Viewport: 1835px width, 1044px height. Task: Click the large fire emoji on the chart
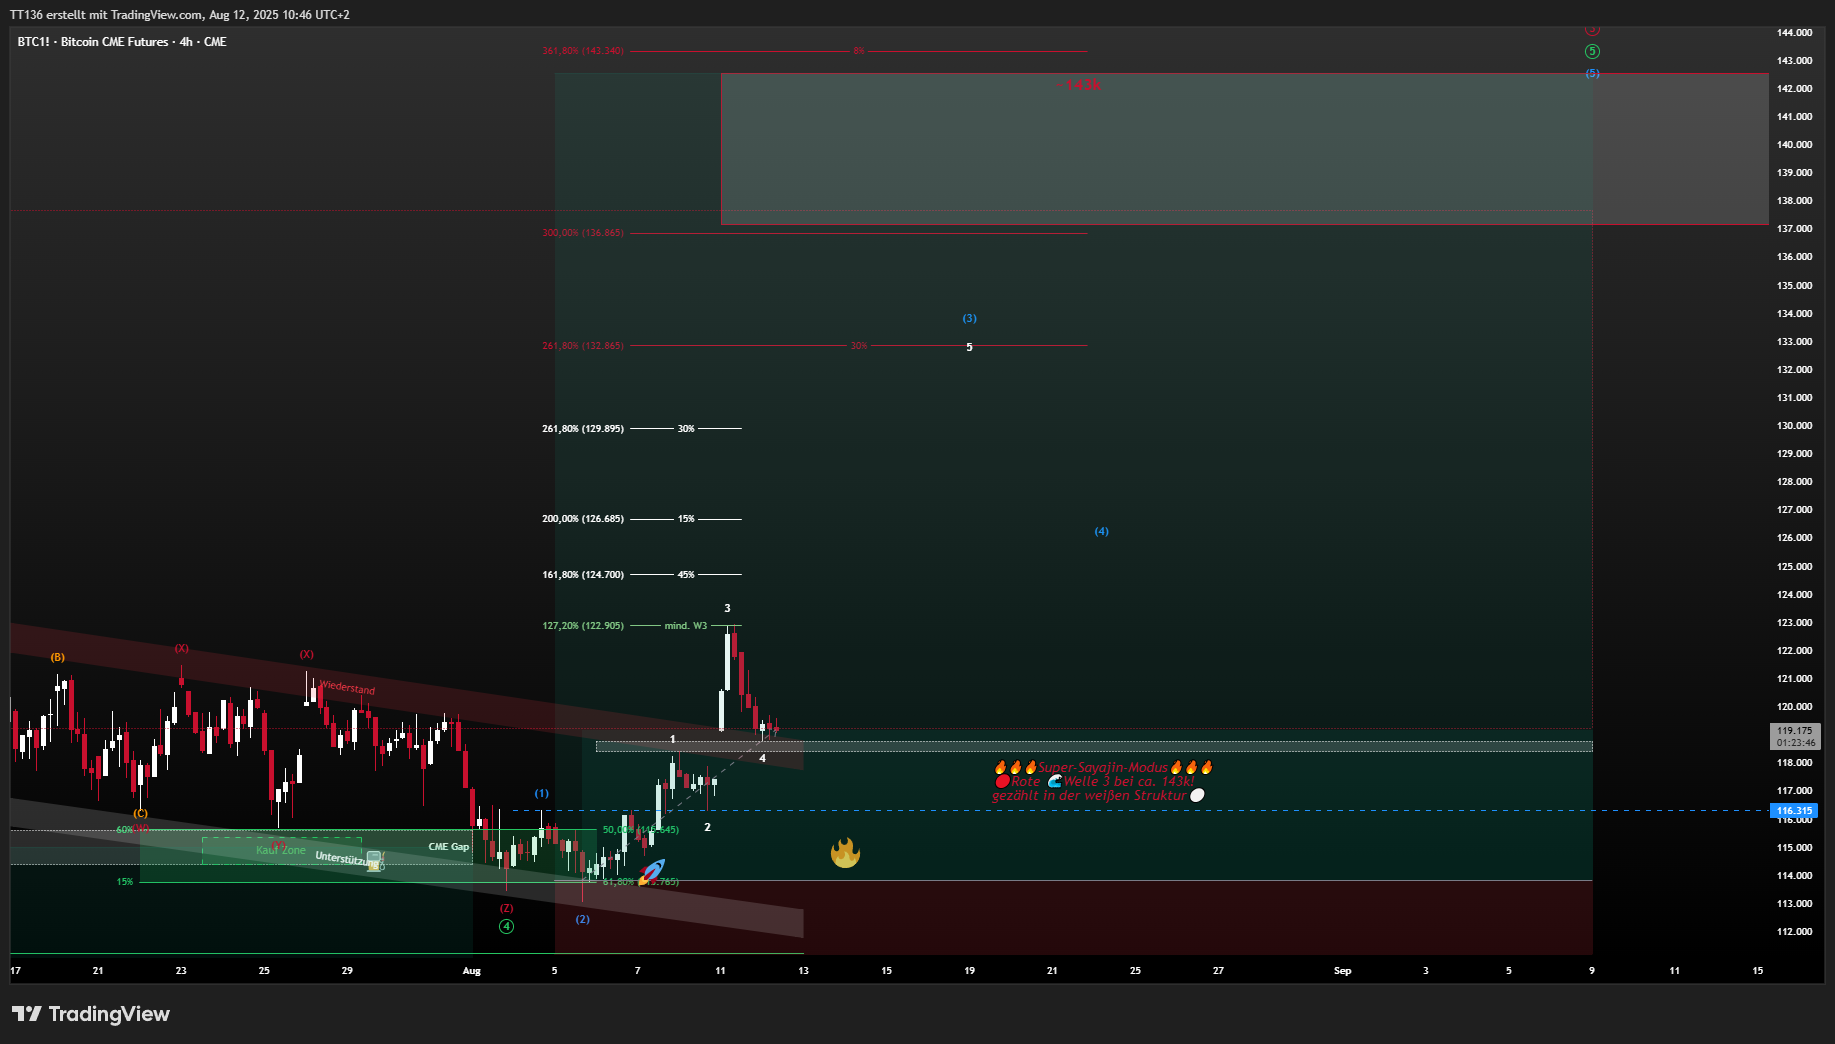(845, 852)
